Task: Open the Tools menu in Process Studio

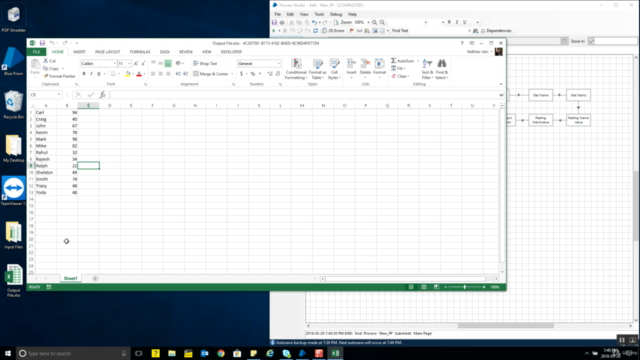Action: click(319, 14)
